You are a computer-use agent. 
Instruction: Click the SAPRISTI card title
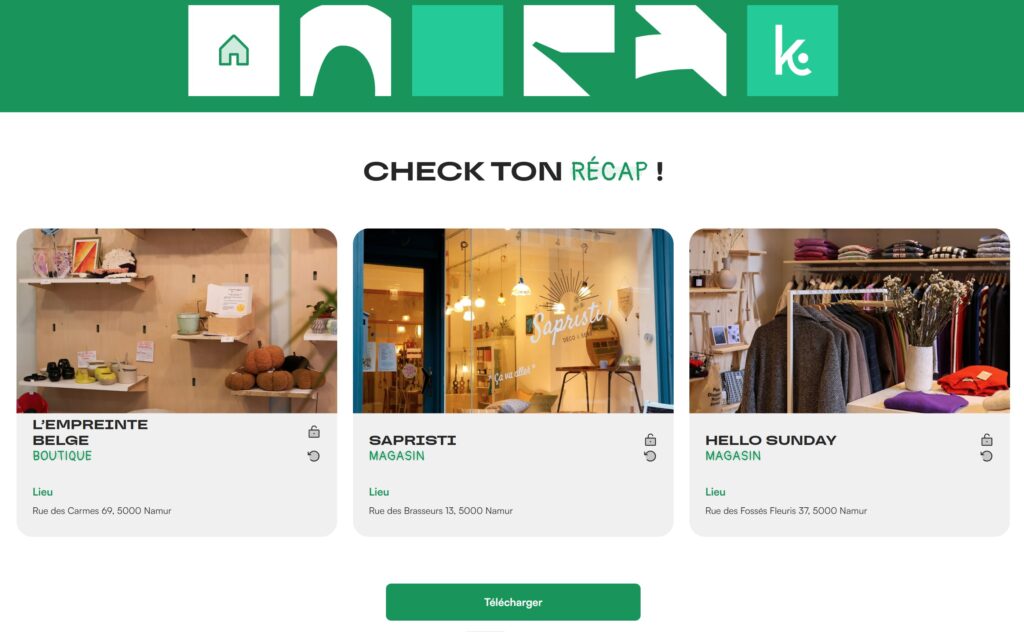point(413,440)
